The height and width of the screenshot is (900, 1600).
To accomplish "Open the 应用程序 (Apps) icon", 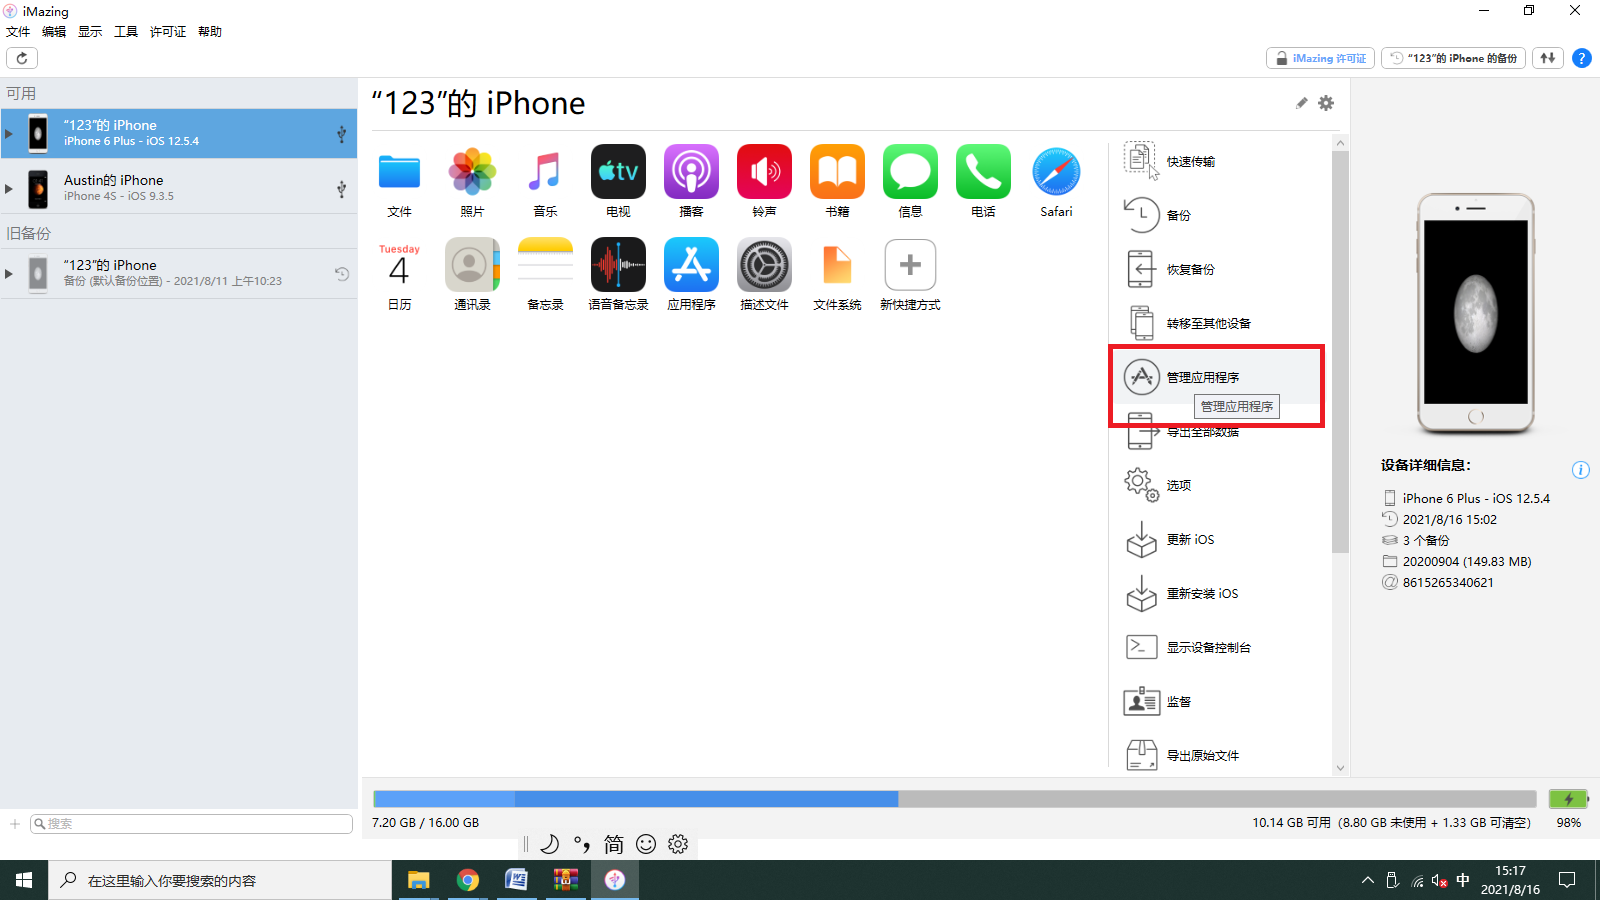I will pos(691,265).
